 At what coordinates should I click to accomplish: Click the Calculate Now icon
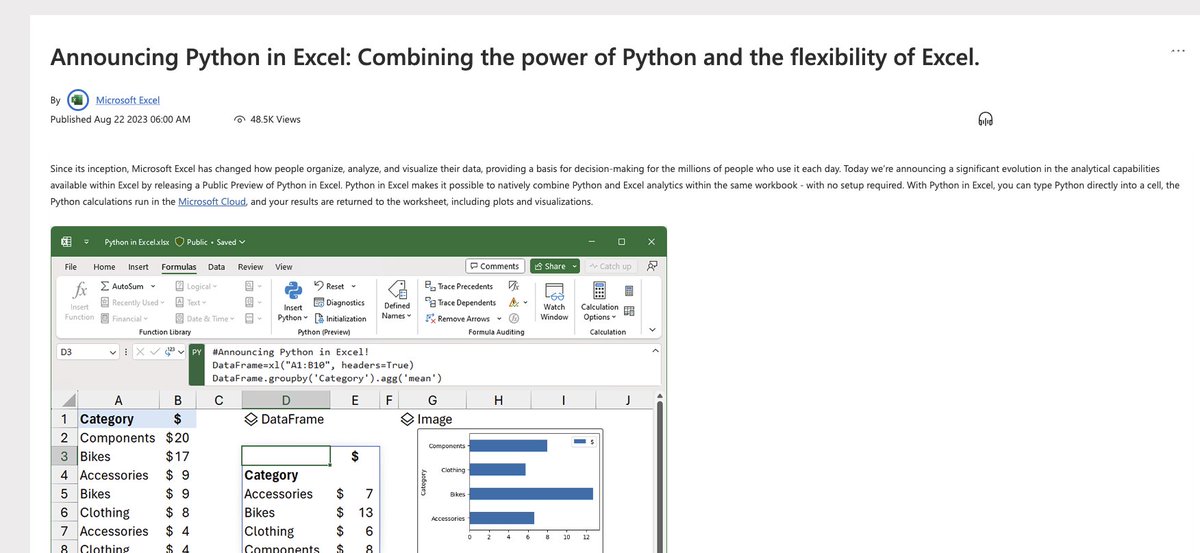[x=629, y=291]
